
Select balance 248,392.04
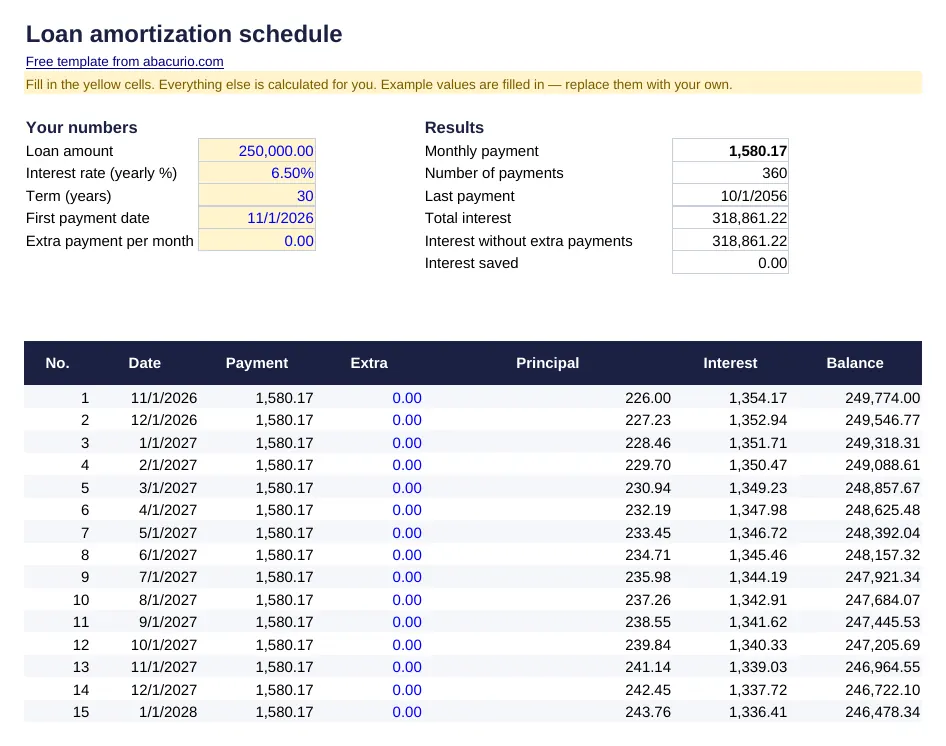click(883, 533)
